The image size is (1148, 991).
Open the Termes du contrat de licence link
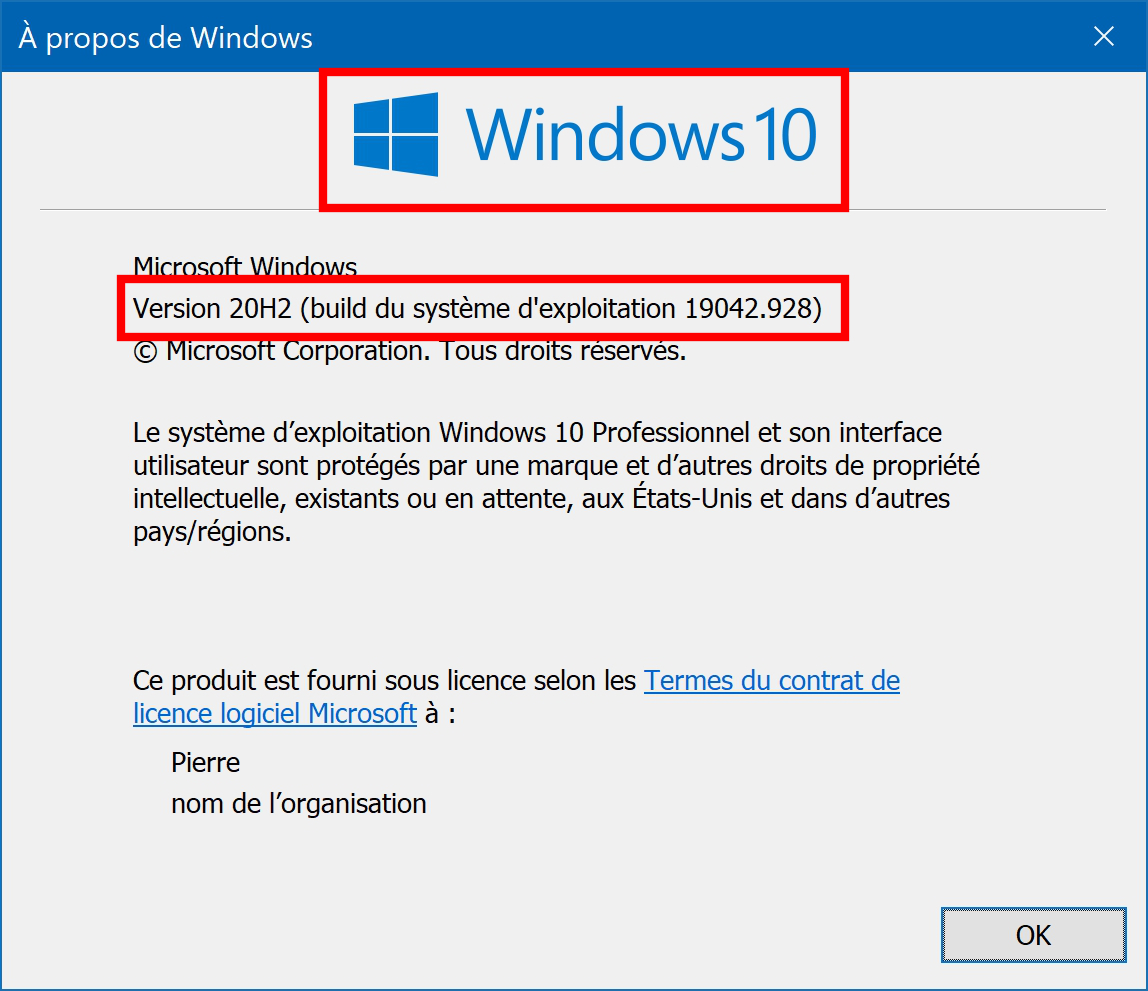click(x=772, y=681)
